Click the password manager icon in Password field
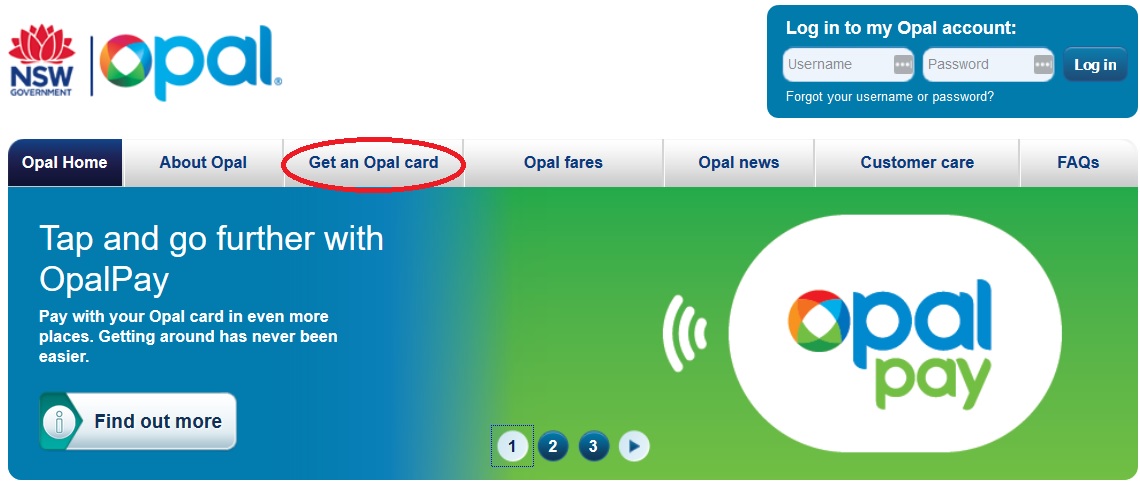 1043,65
